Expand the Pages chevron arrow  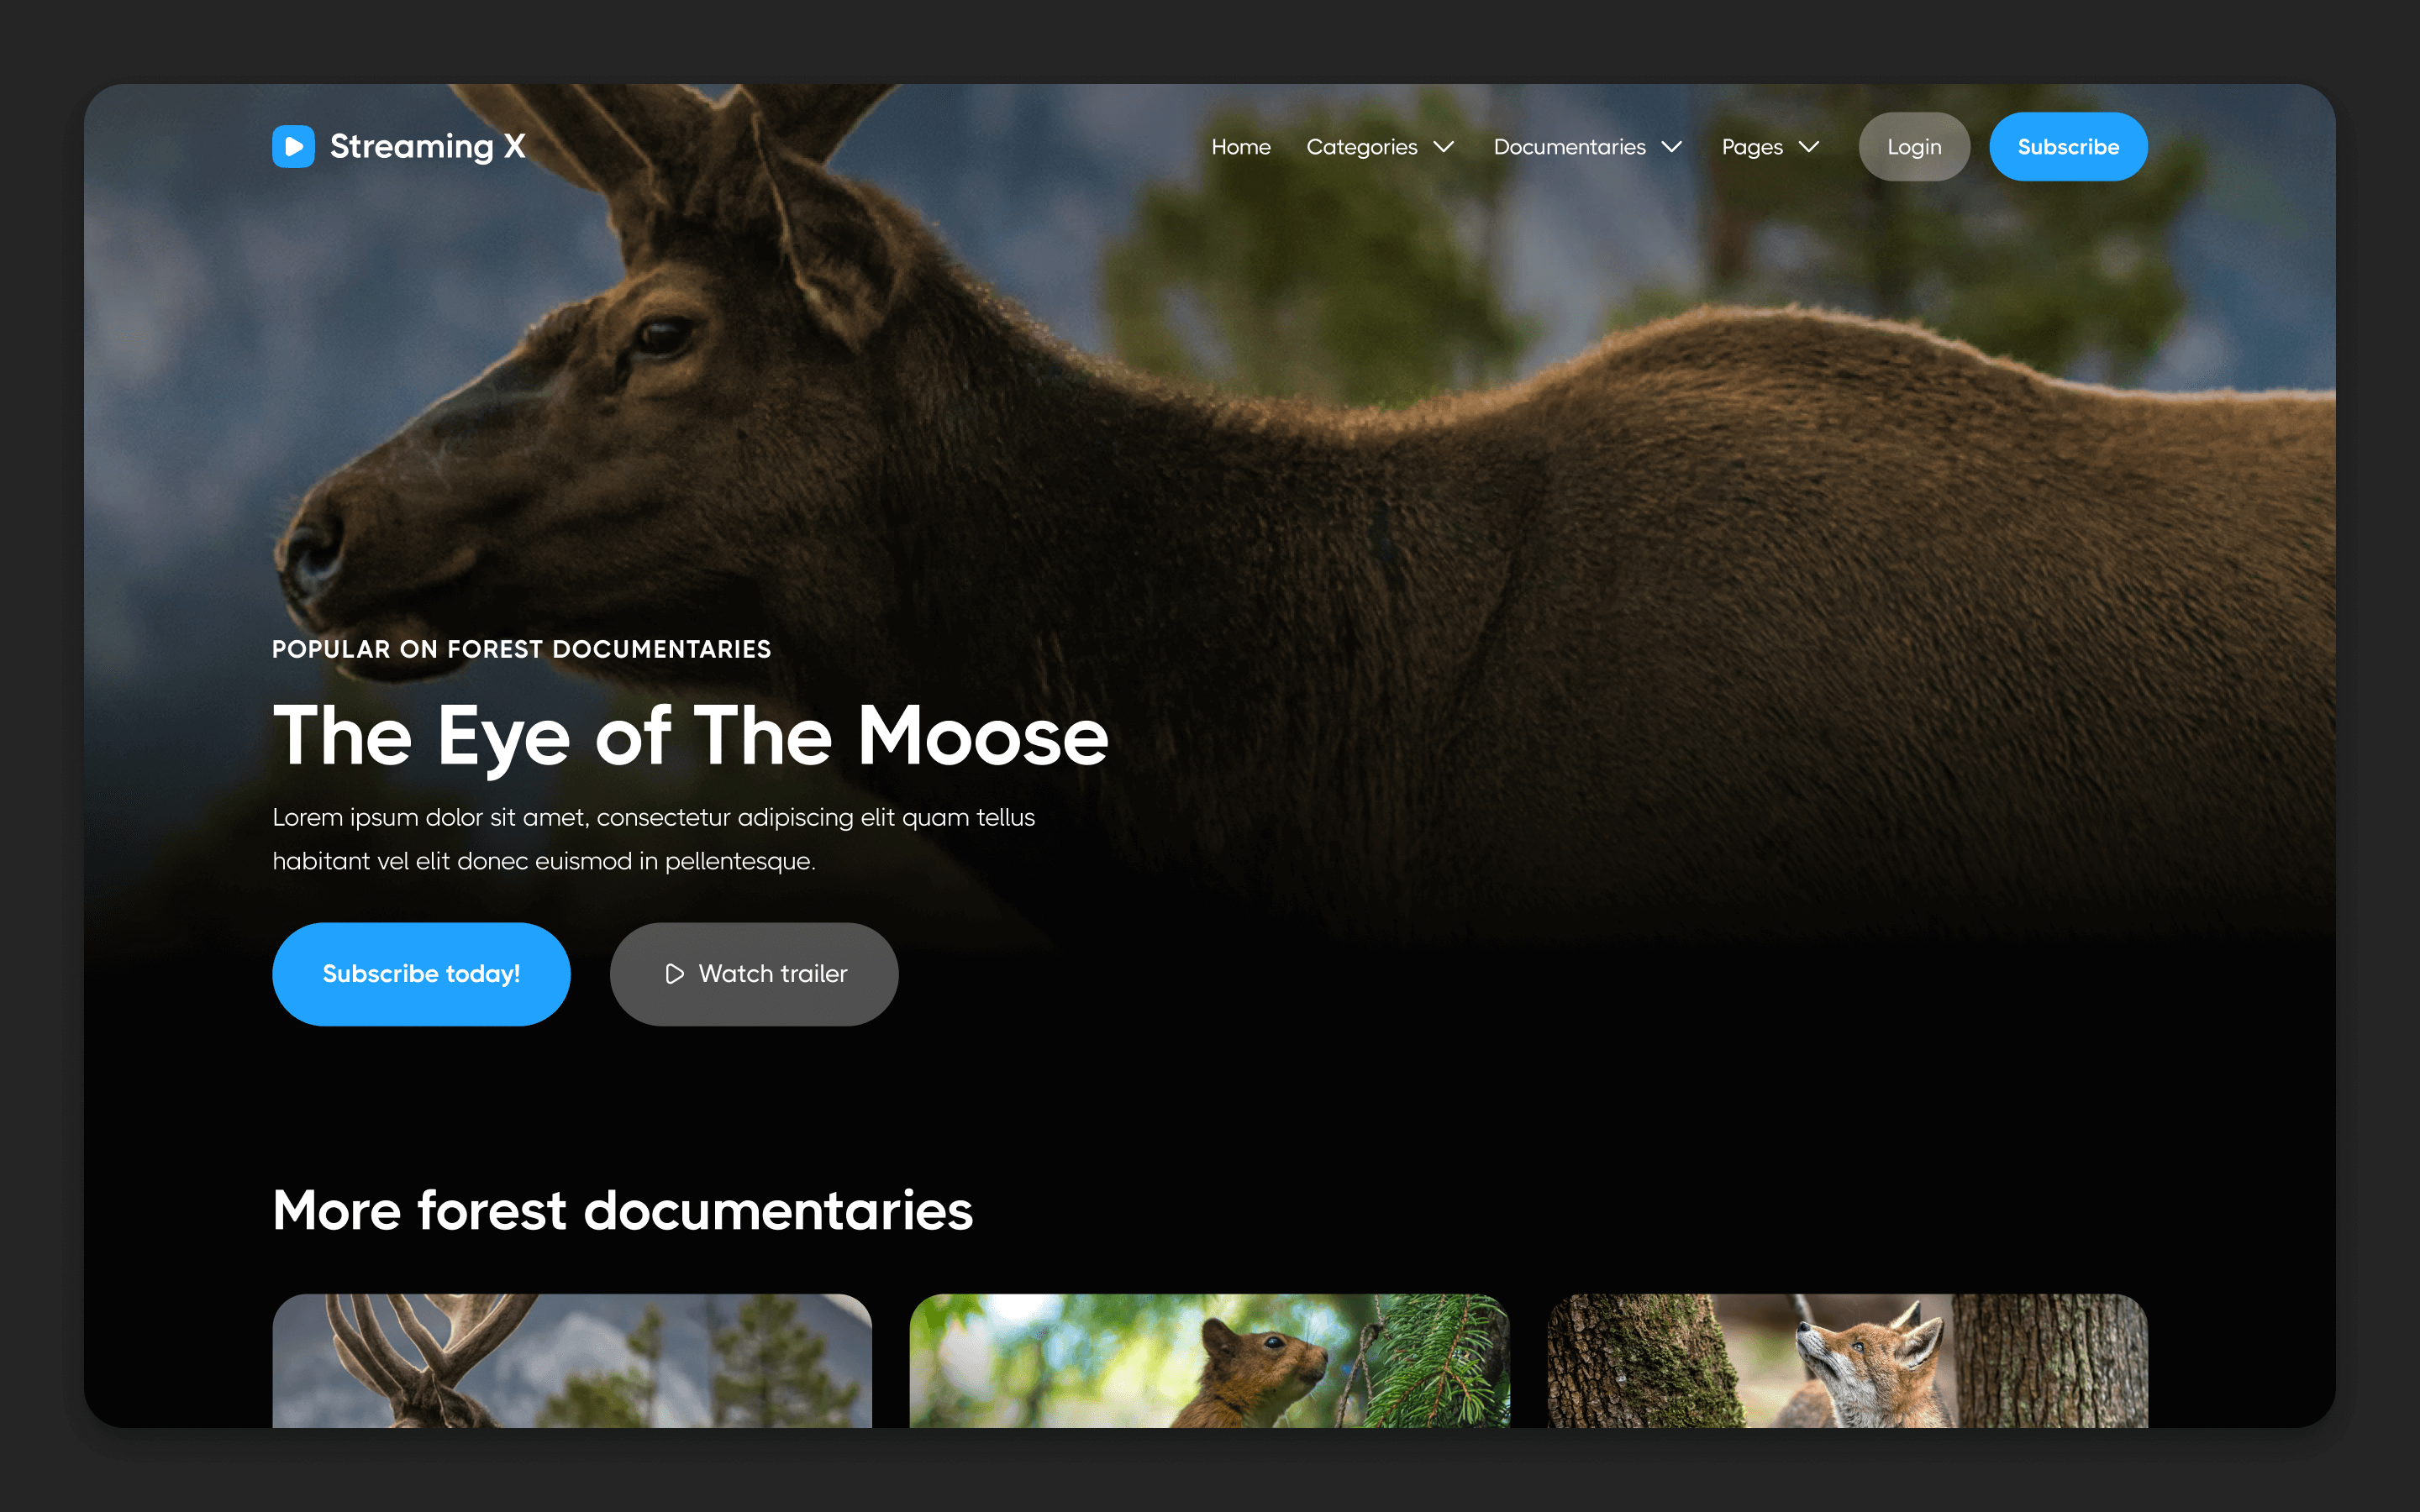tap(1808, 147)
